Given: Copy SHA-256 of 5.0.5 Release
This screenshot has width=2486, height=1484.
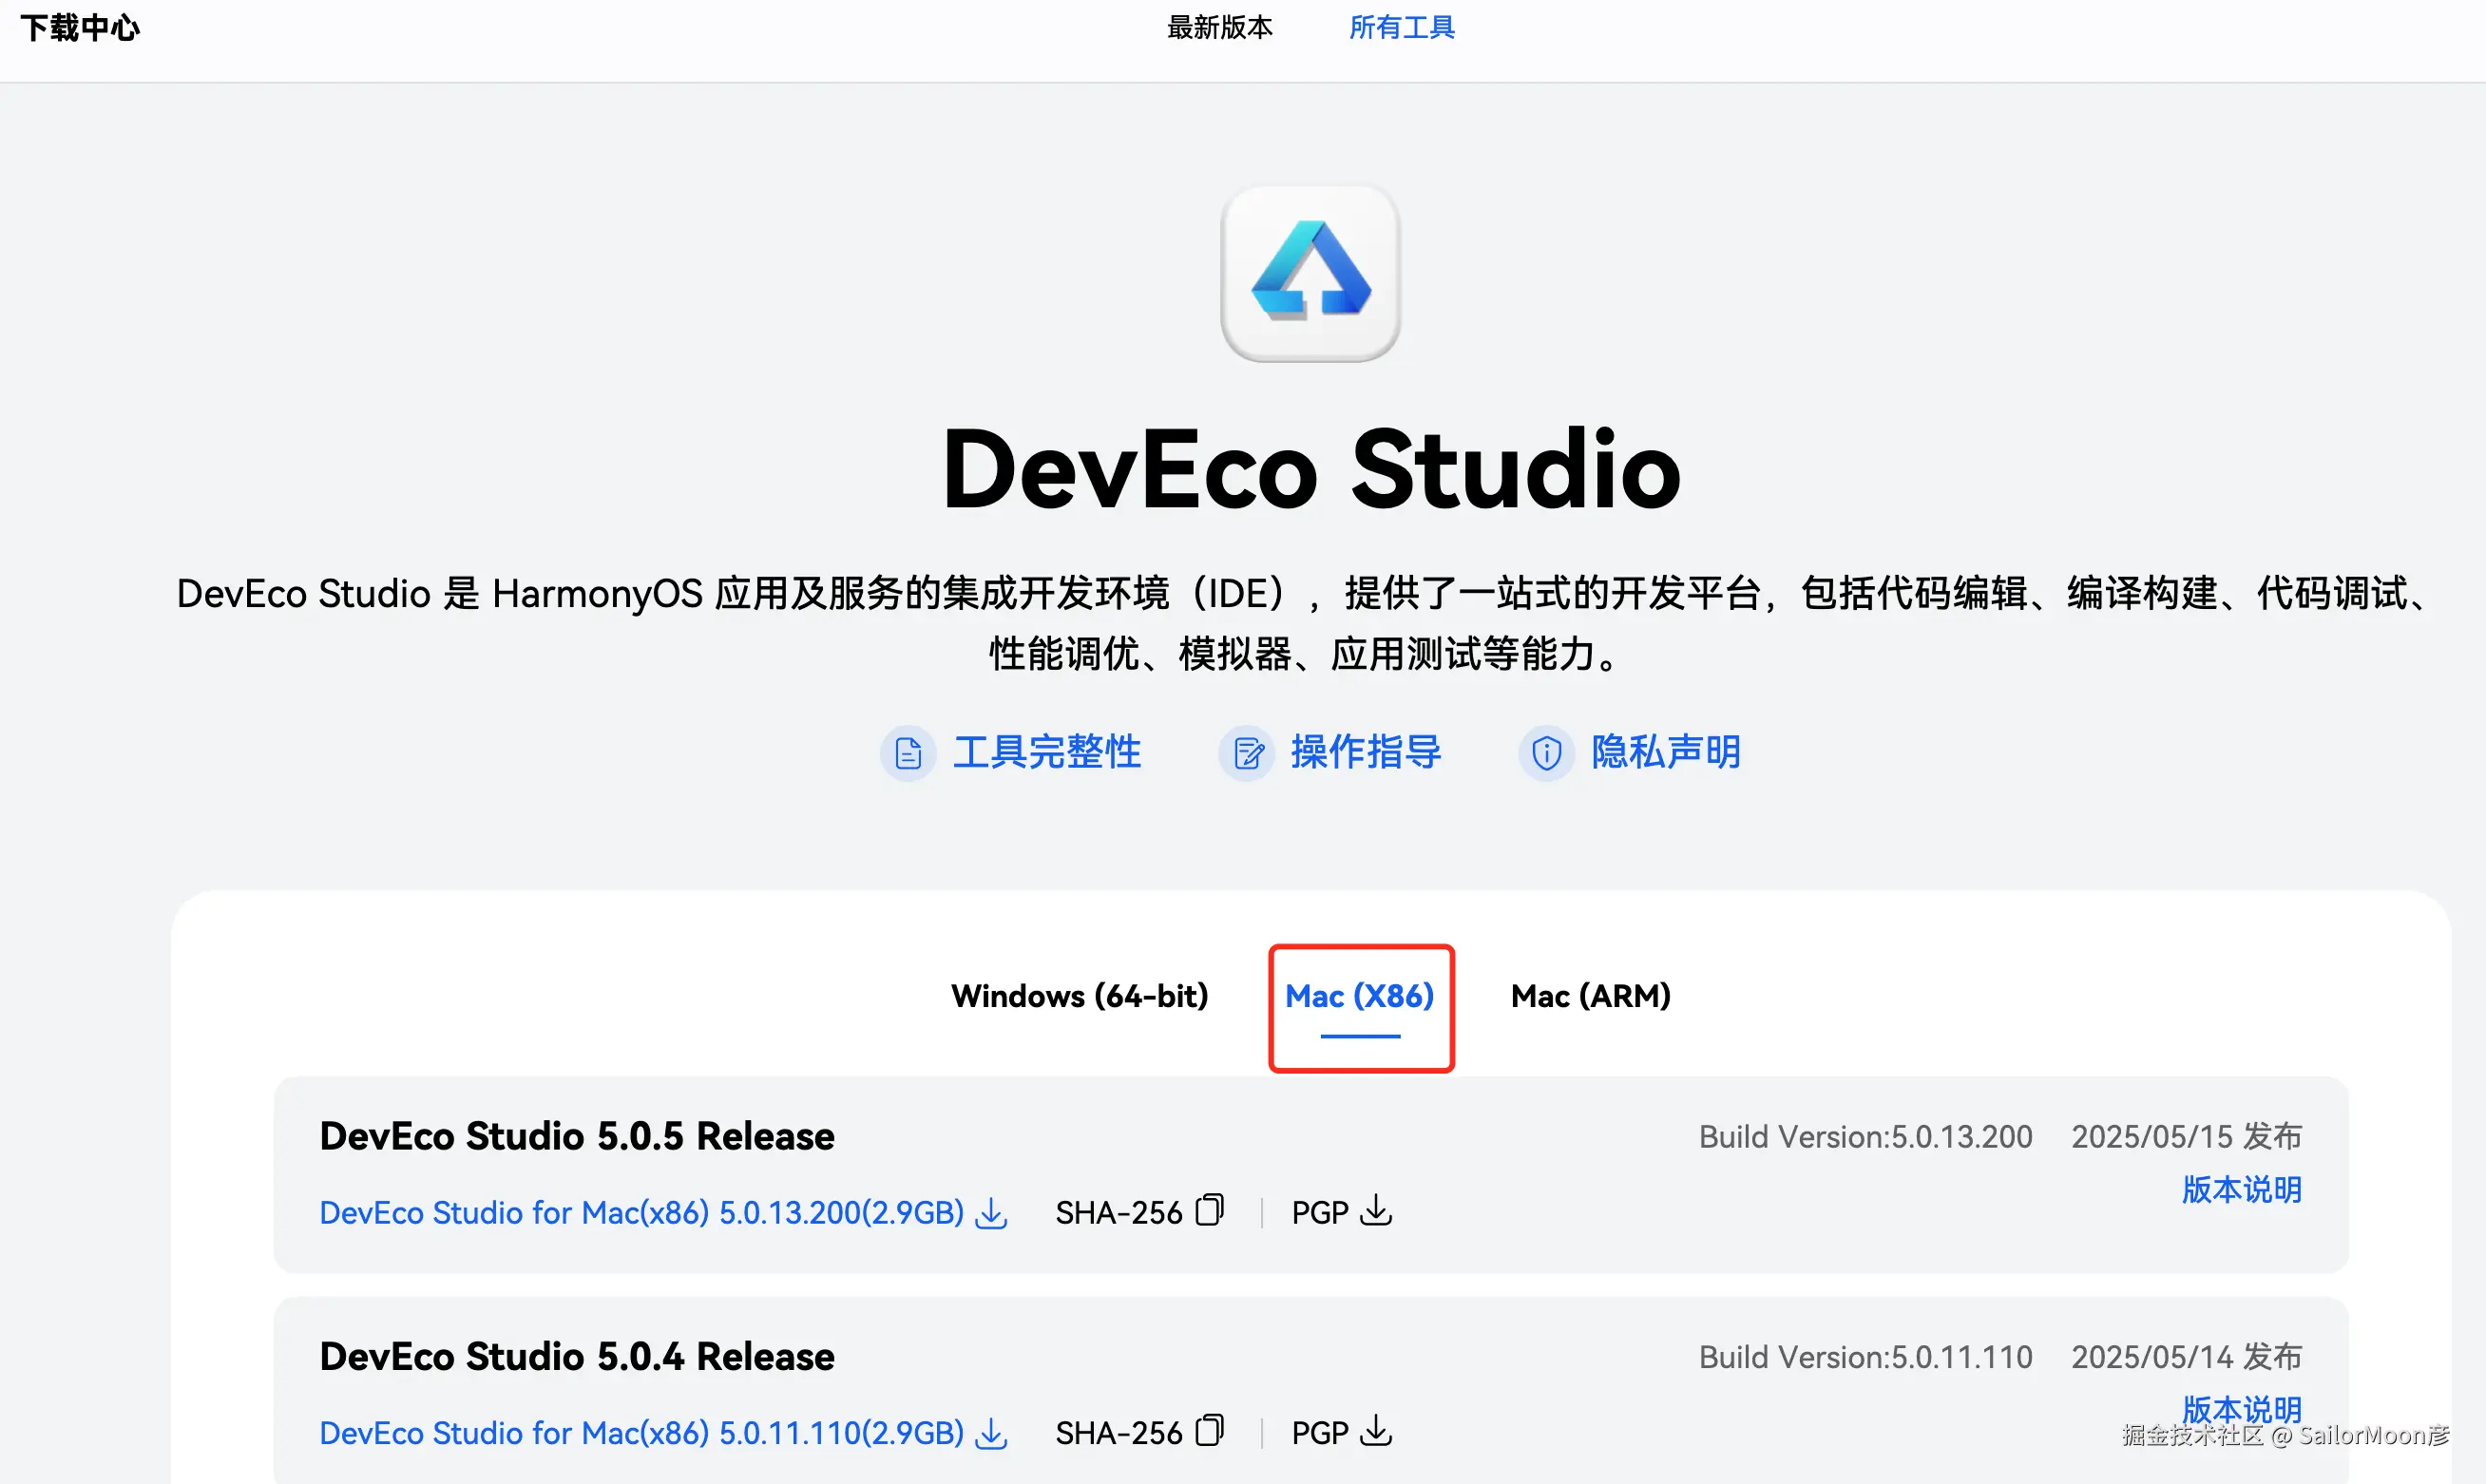Looking at the screenshot, I should pyautogui.click(x=1209, y=1210).
